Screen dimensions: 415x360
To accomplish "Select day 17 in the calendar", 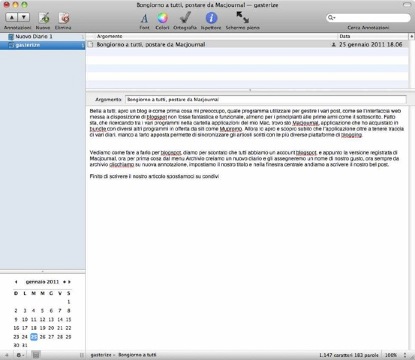I will coord(25,328).
